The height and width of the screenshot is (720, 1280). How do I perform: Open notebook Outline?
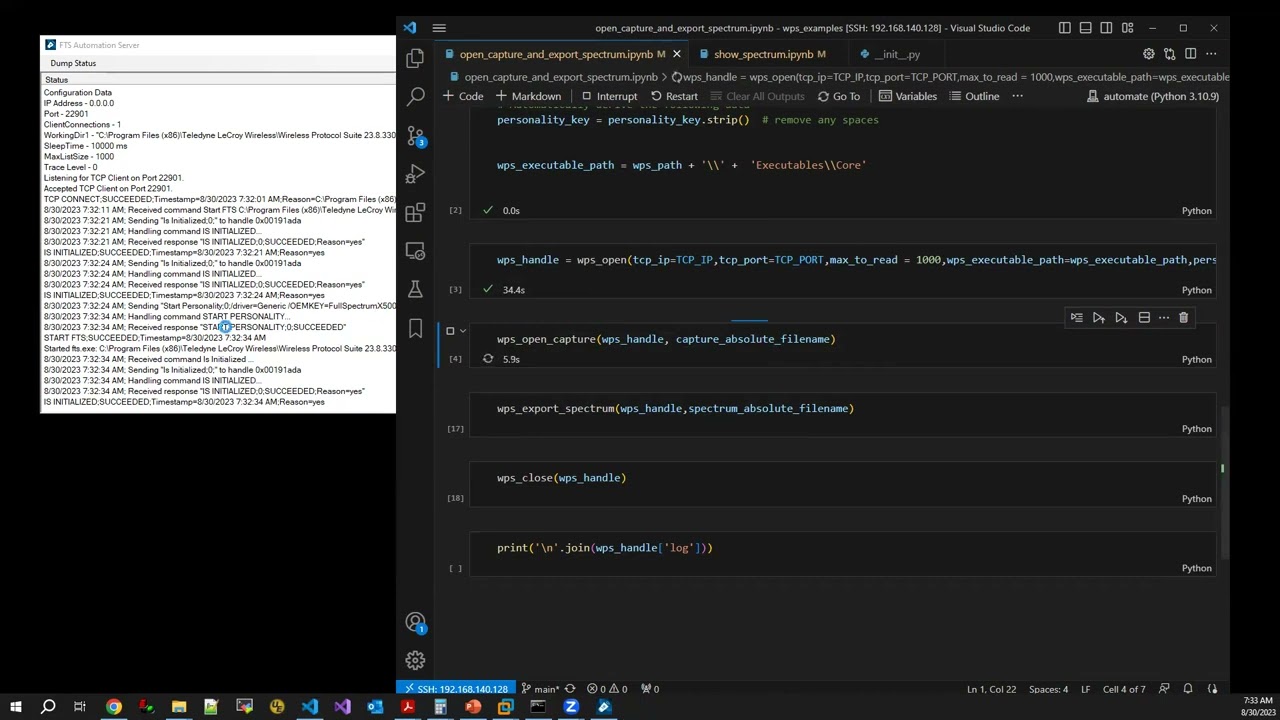tap(974, 96)
